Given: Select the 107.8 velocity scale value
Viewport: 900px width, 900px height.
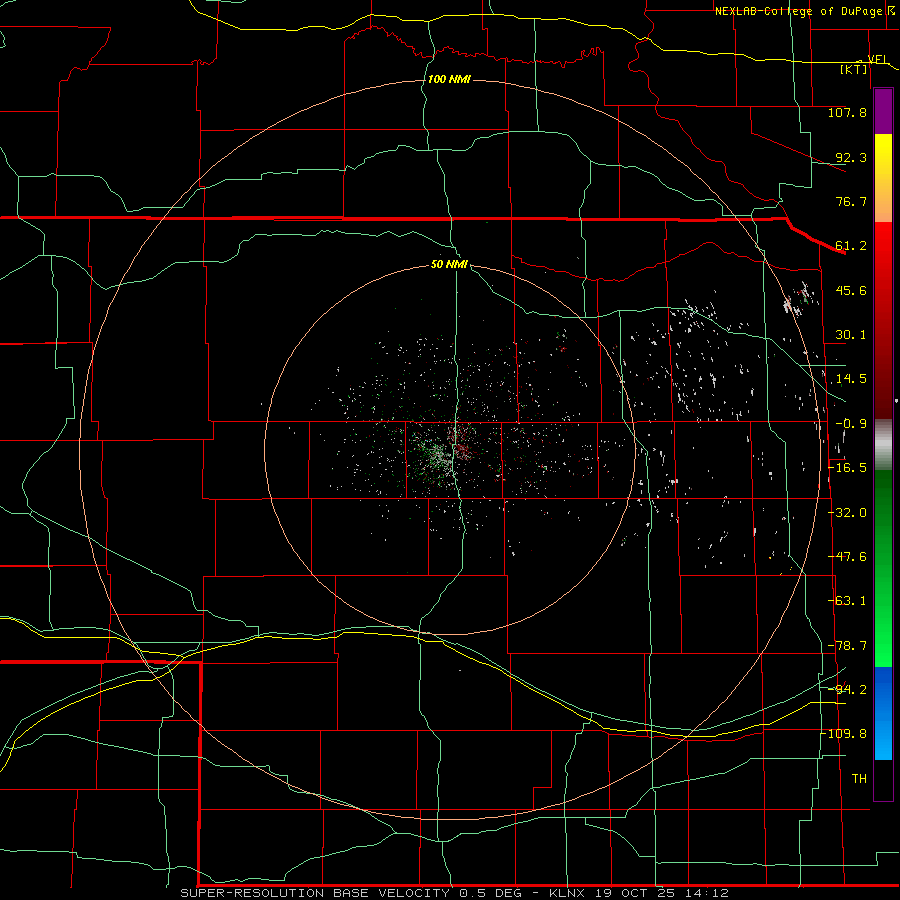Looking at the screenshot, I should 847,112.
